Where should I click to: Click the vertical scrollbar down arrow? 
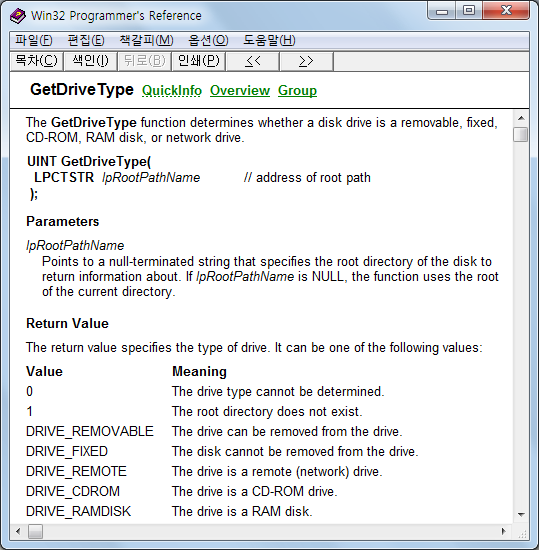click(x=521, y=515)
